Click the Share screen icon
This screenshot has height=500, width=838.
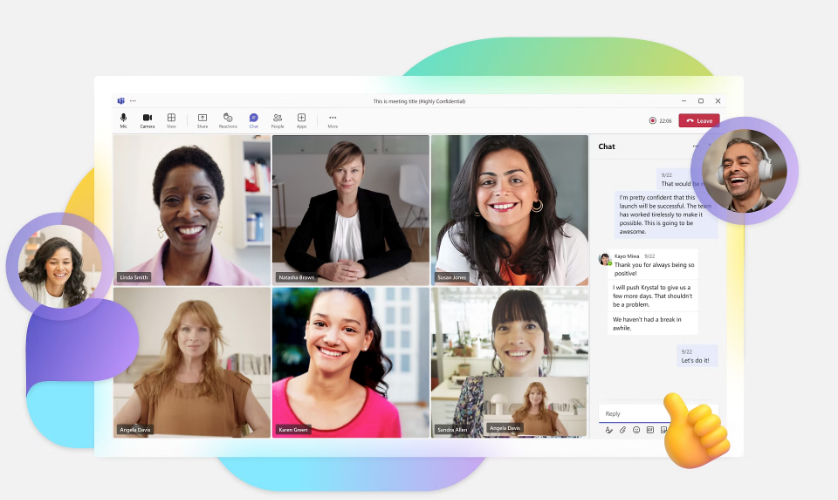[202, 119]
